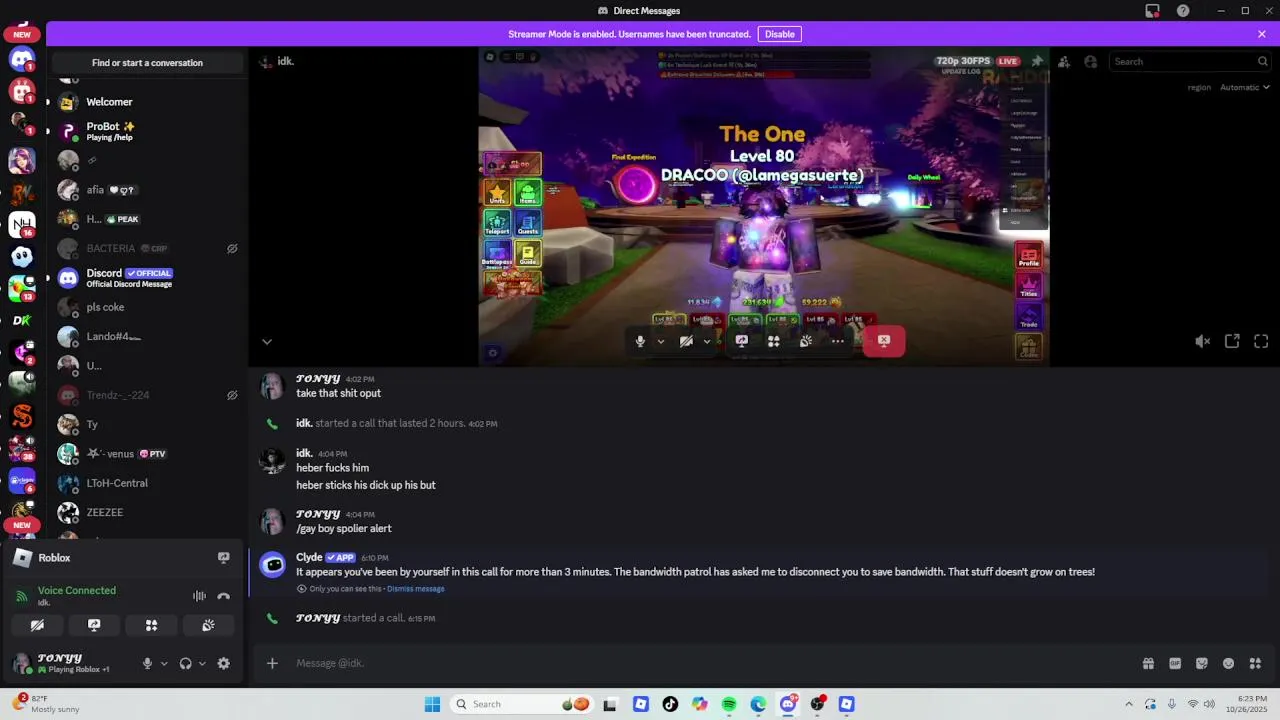
Task: Expand input device options next to microphone
Action: click(164, 663)
